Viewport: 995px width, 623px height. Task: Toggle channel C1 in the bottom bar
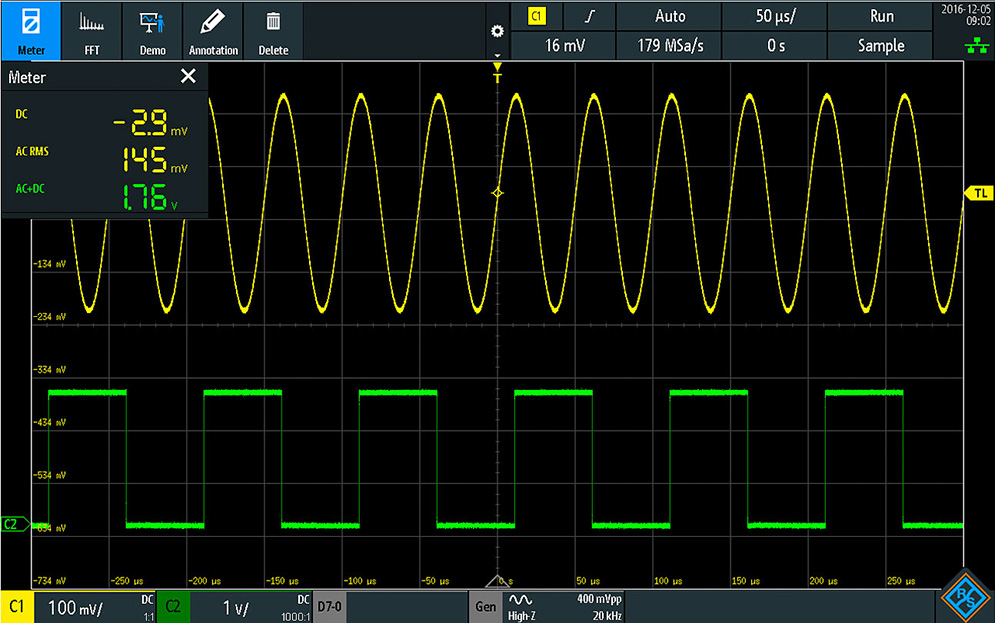(17, 606)
